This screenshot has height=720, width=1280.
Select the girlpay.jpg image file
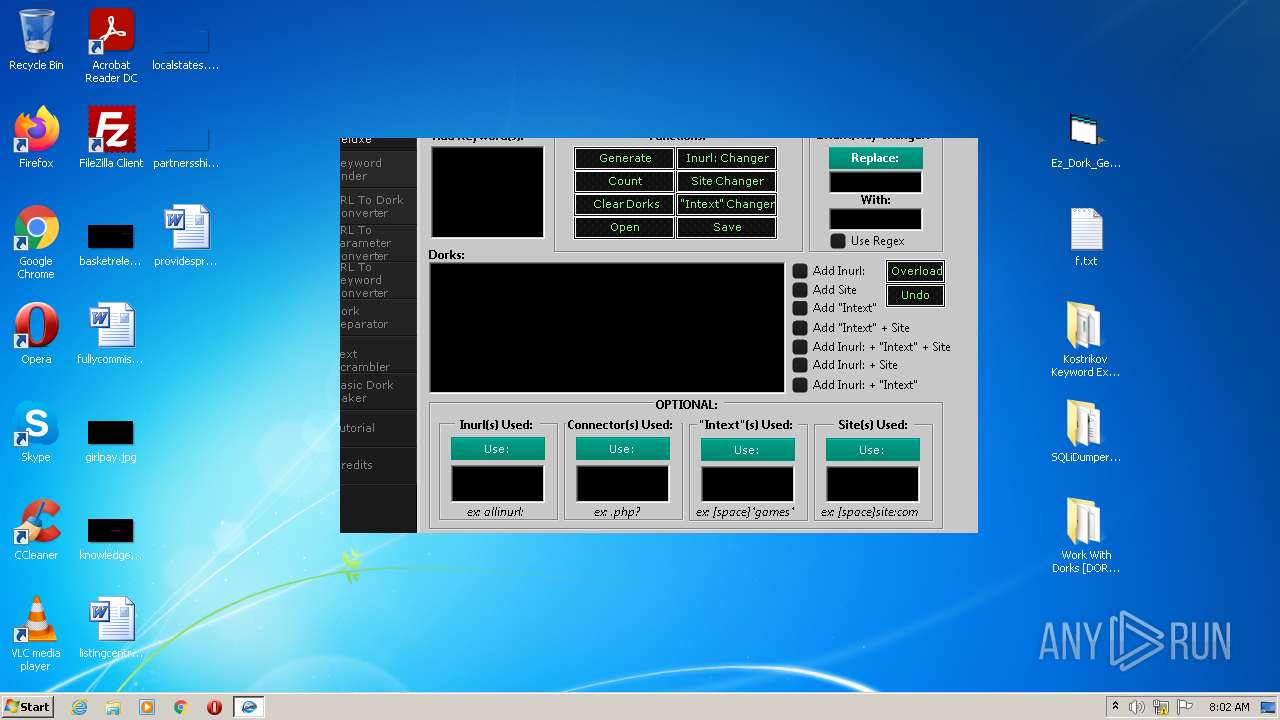tap(111, 439)
